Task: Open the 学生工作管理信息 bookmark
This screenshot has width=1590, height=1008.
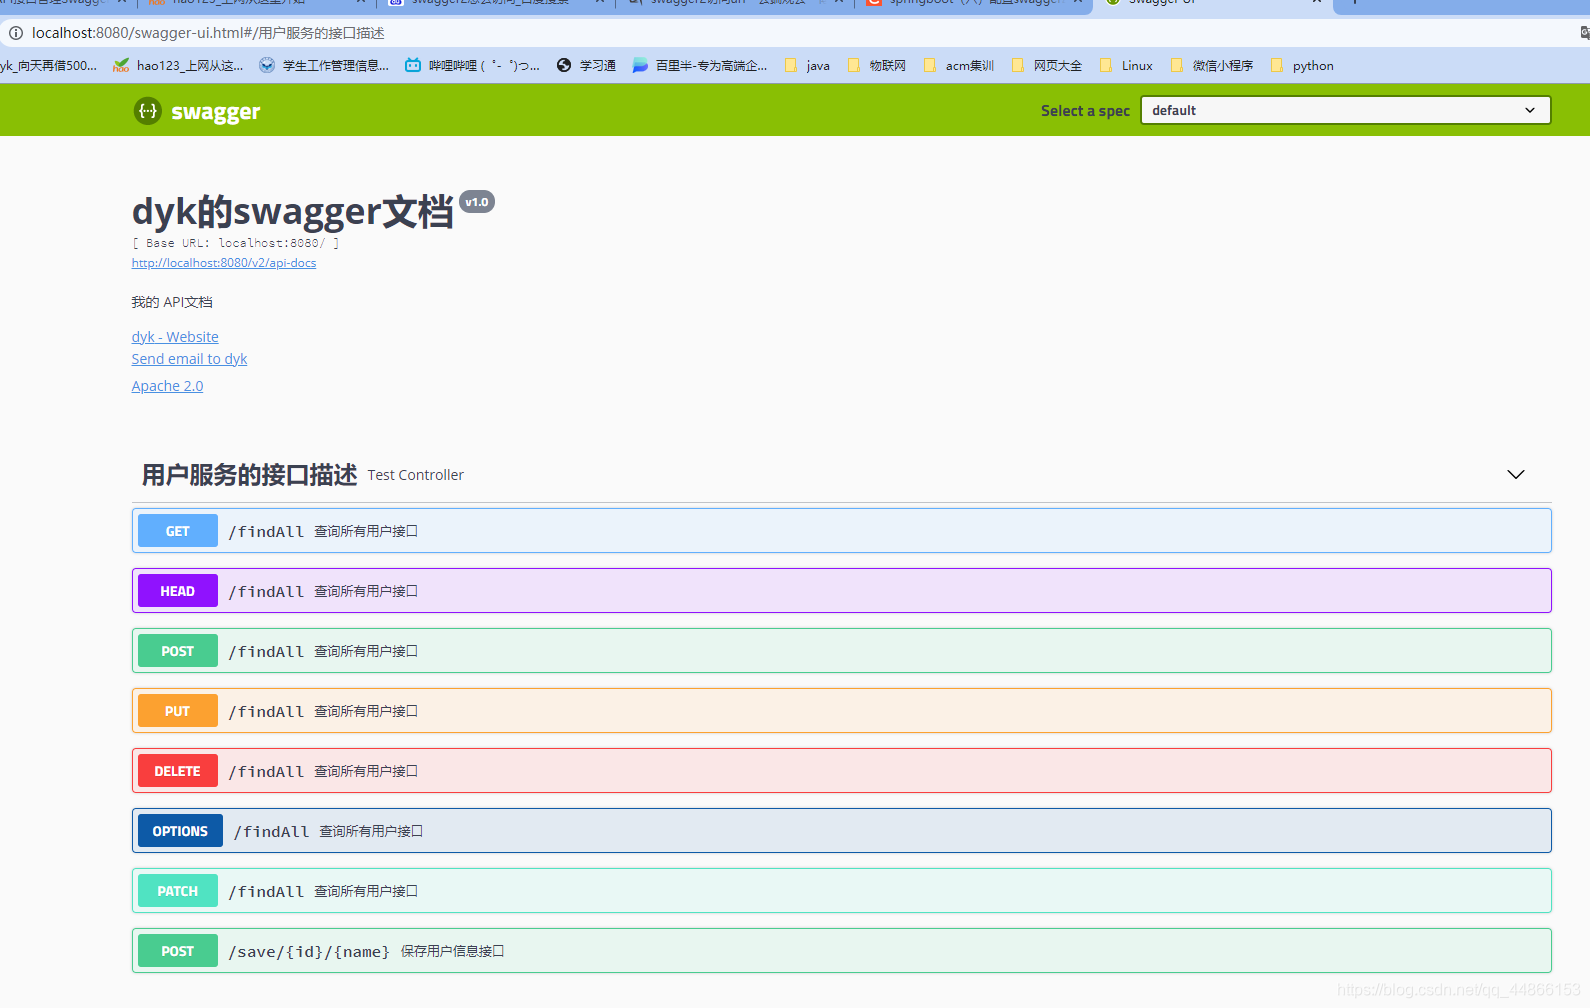Action: pos(324,66)
